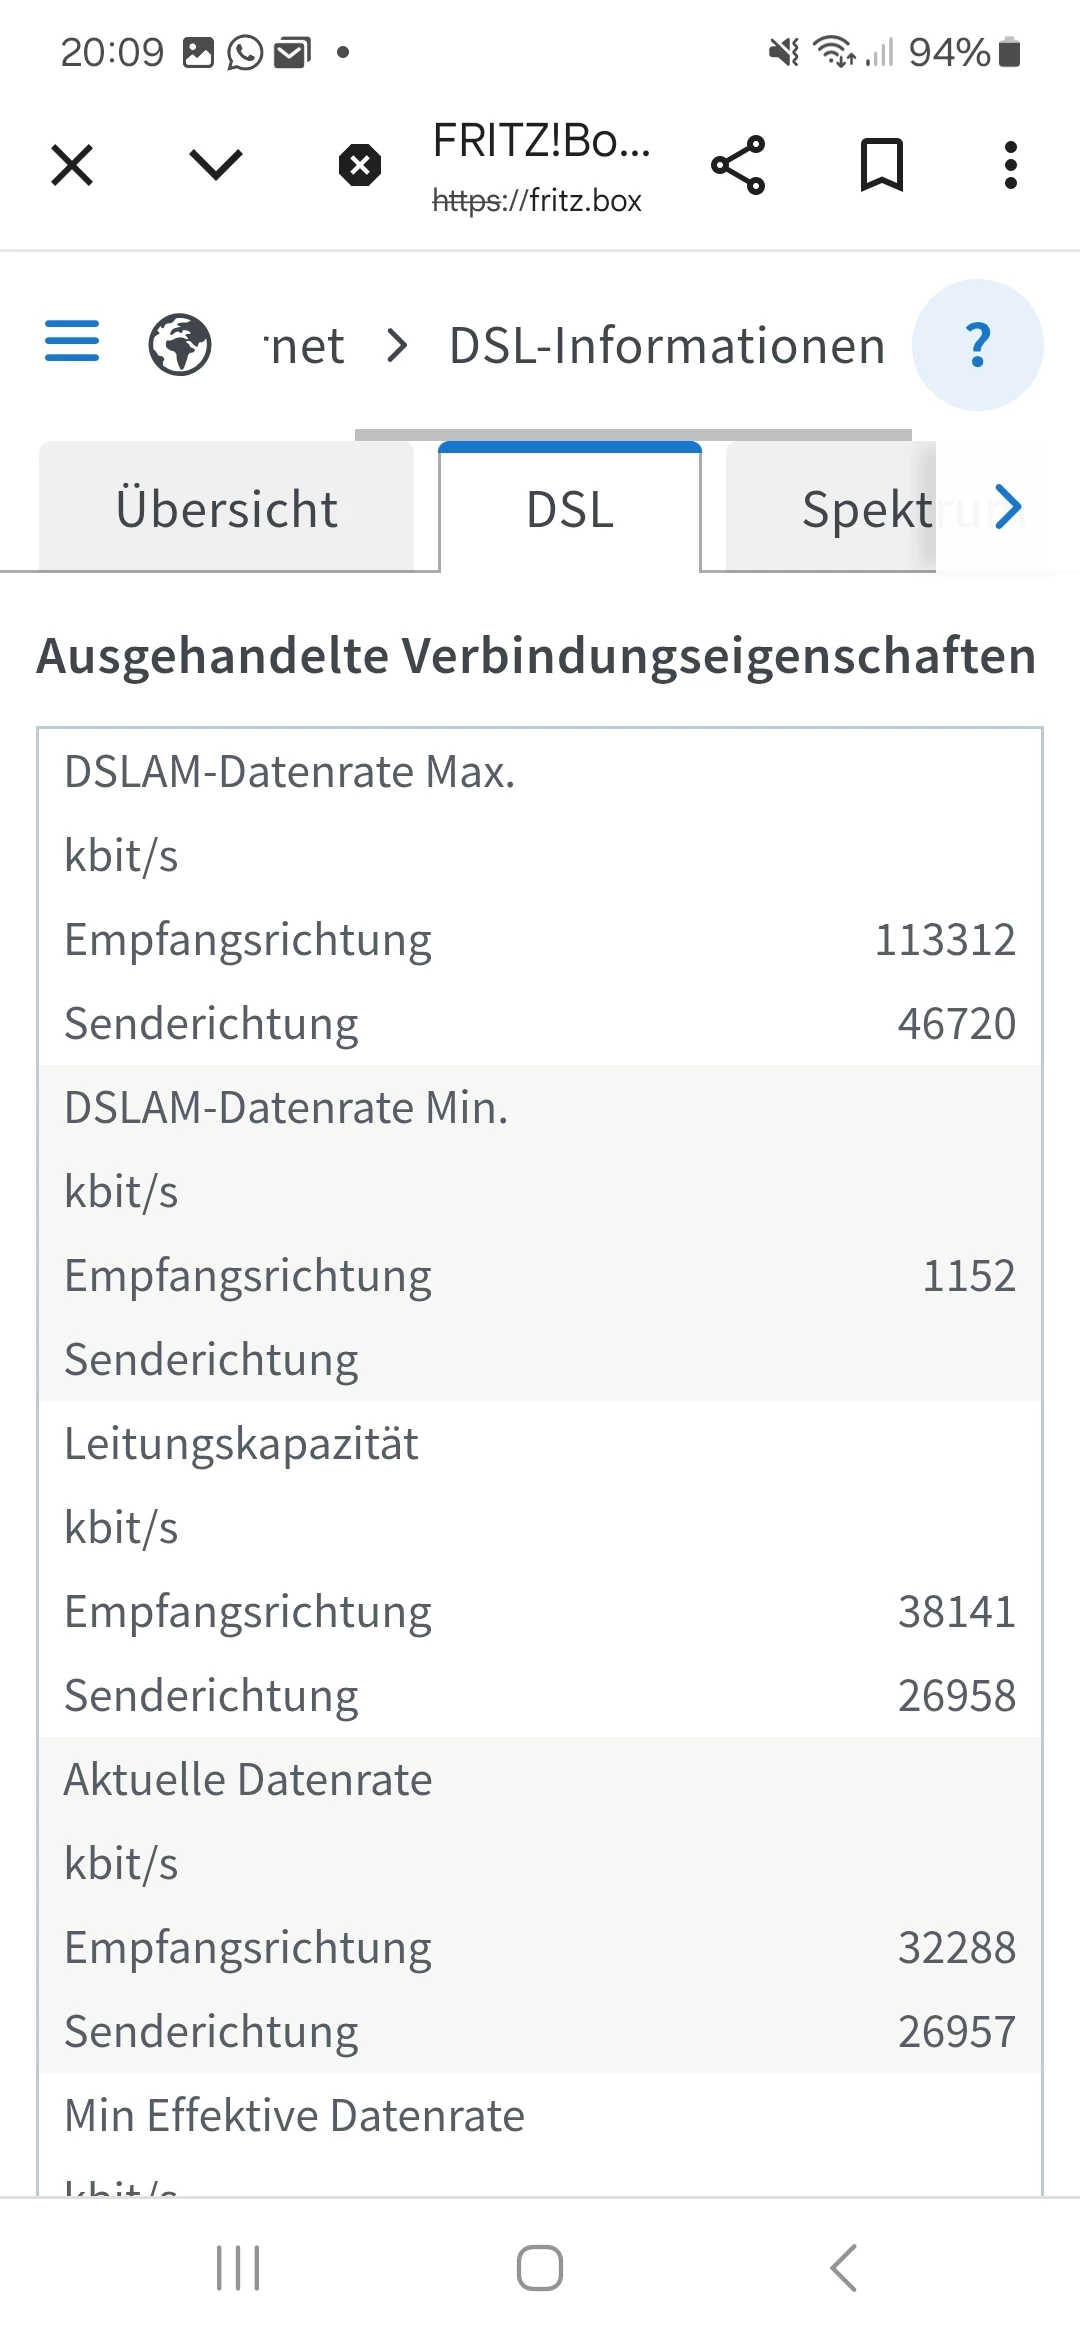The height and width of the screenshot is (2340, 1080).
Task: Open Android recent apps button
Action: (x=238, y=2268)
